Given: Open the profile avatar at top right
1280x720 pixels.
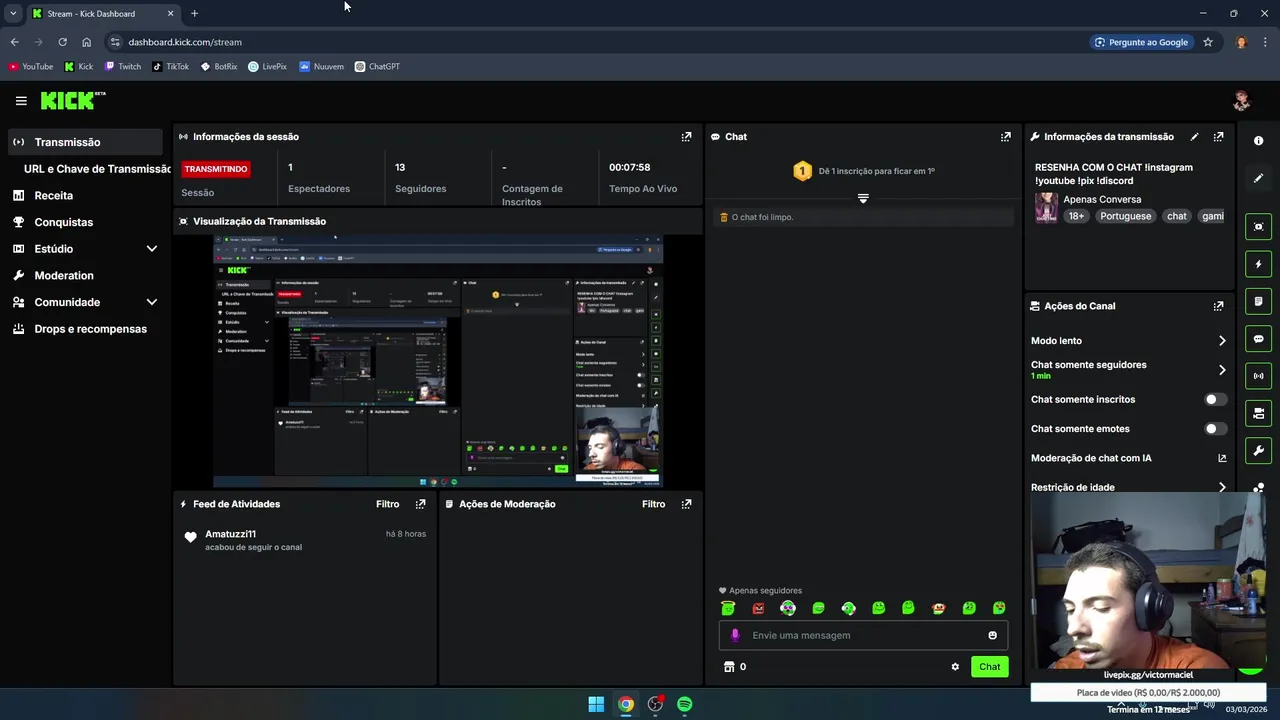Looking at the screenshot, I should (x=1241, y=100).
